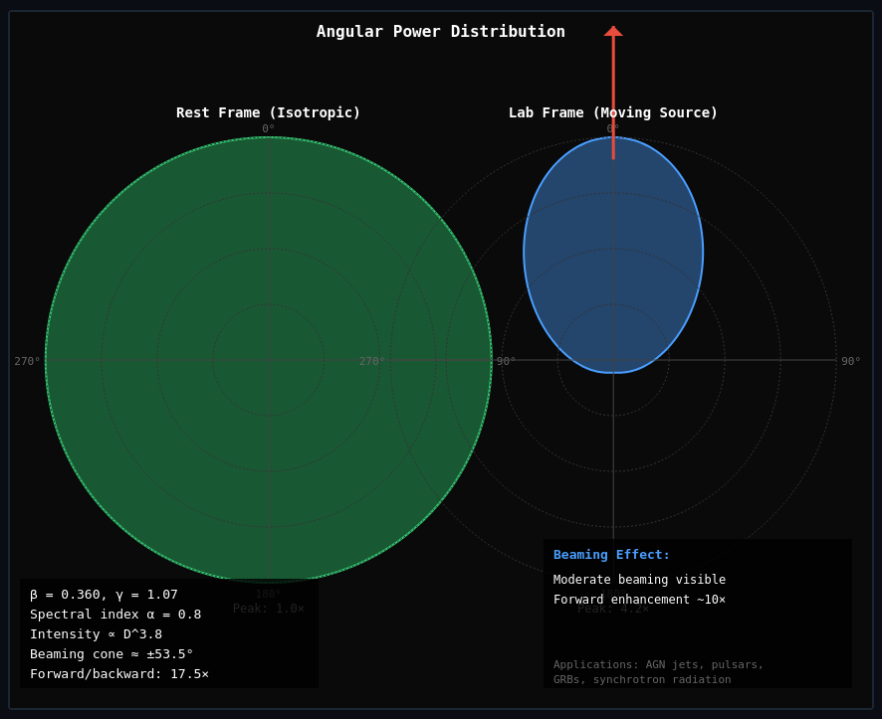Viewport: 882px width, 719px height.
Task: Click the Lab Frame (Moving Source) label
Action: 613,113
